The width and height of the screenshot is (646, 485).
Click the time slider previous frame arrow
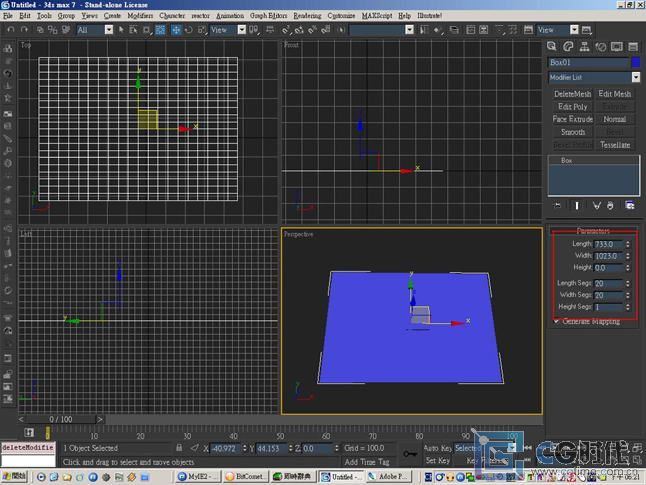click(21, 419)
